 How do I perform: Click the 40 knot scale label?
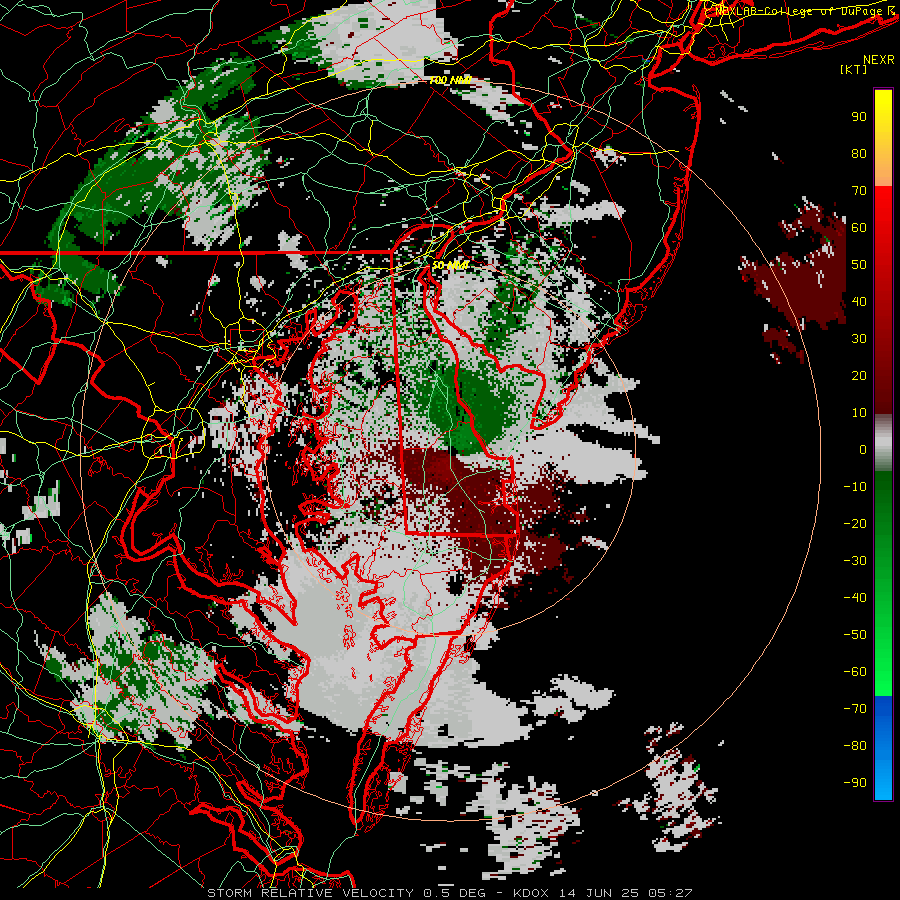pos(859,301)
